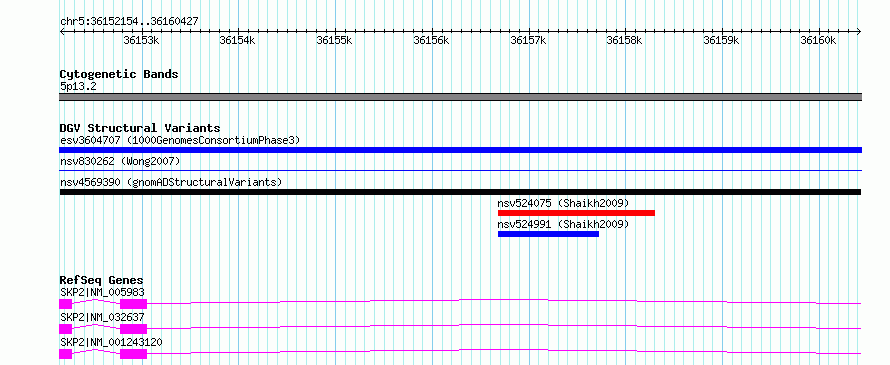Click the esv3604707 thick blue bar
Image resolution: width=890 pixels, height=365 pixels.
[x=460, y=150]
